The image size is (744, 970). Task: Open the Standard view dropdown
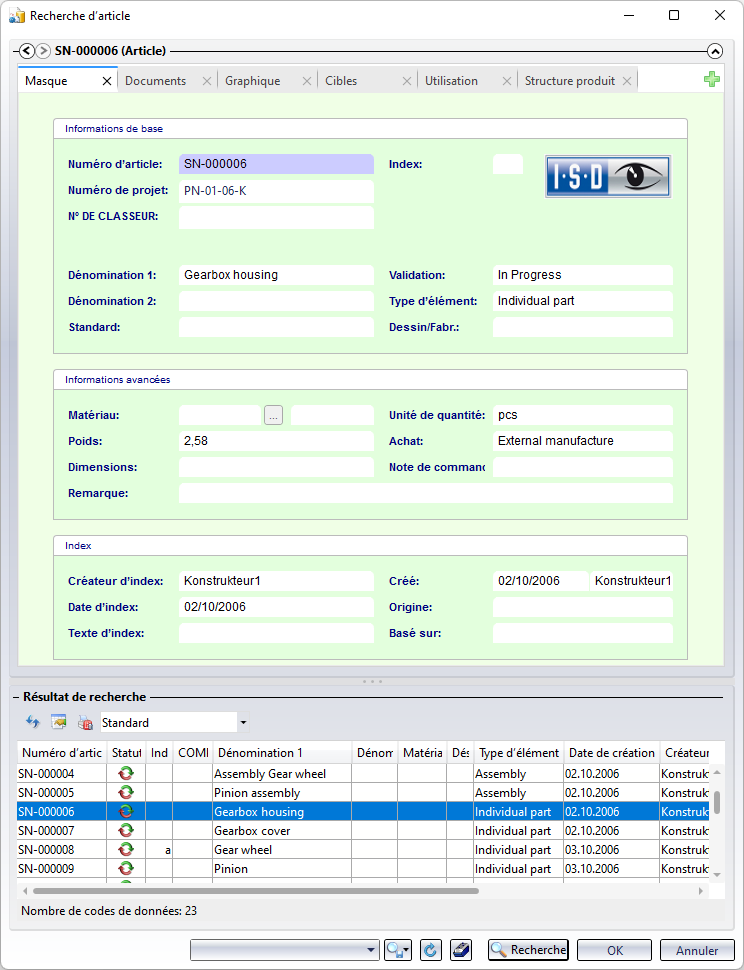[x=243, y=722]
